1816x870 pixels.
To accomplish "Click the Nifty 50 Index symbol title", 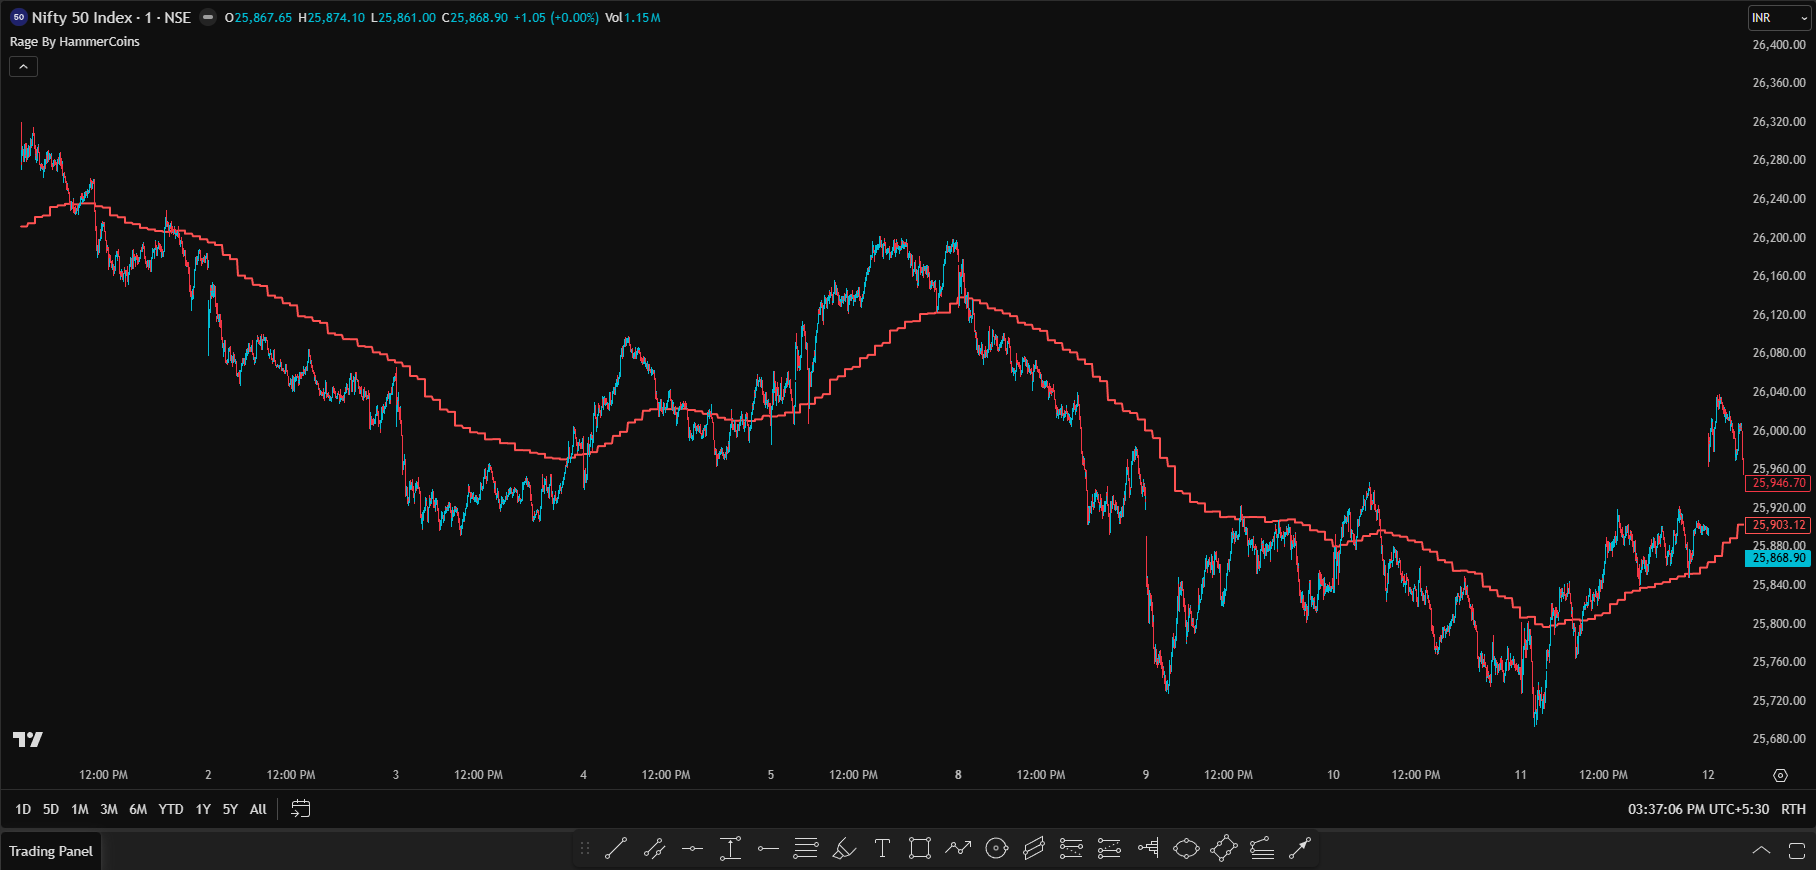I will click(82, 17).
